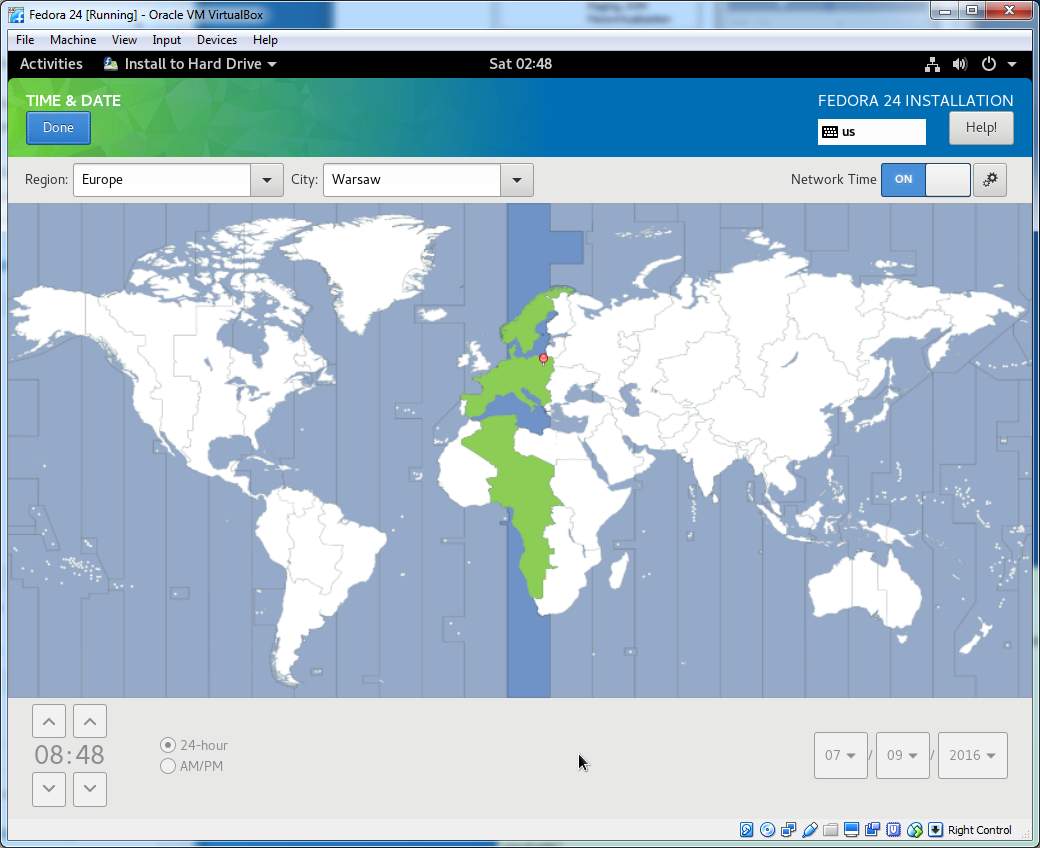Open the month dropdown showing 07
The image size is (1040, 848).
tap(840, 755)
